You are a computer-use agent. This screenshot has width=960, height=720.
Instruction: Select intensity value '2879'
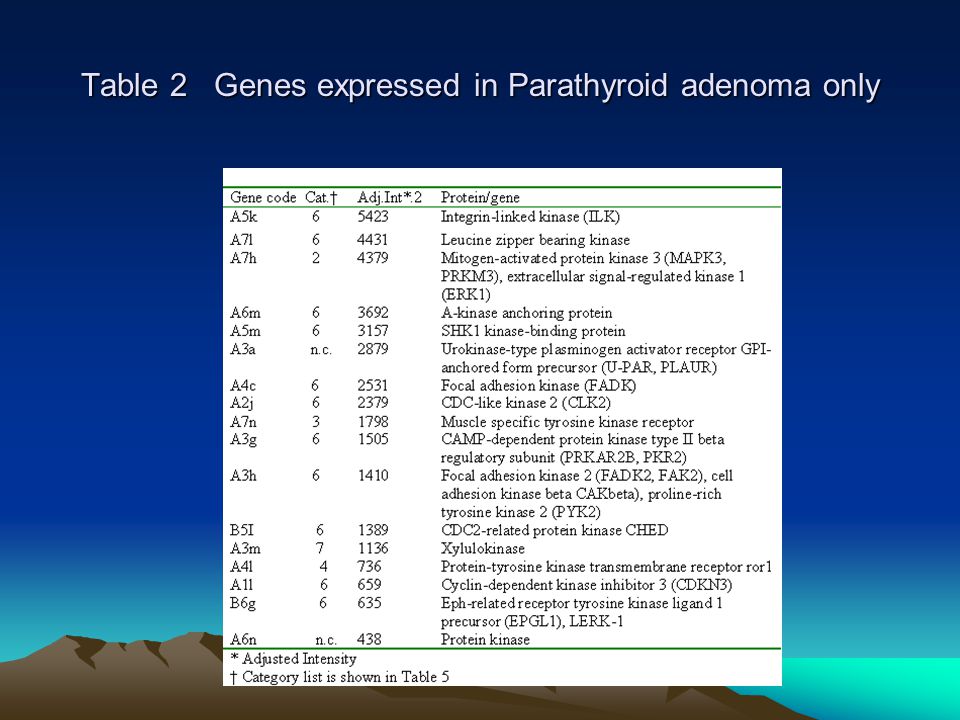point(373,350)
